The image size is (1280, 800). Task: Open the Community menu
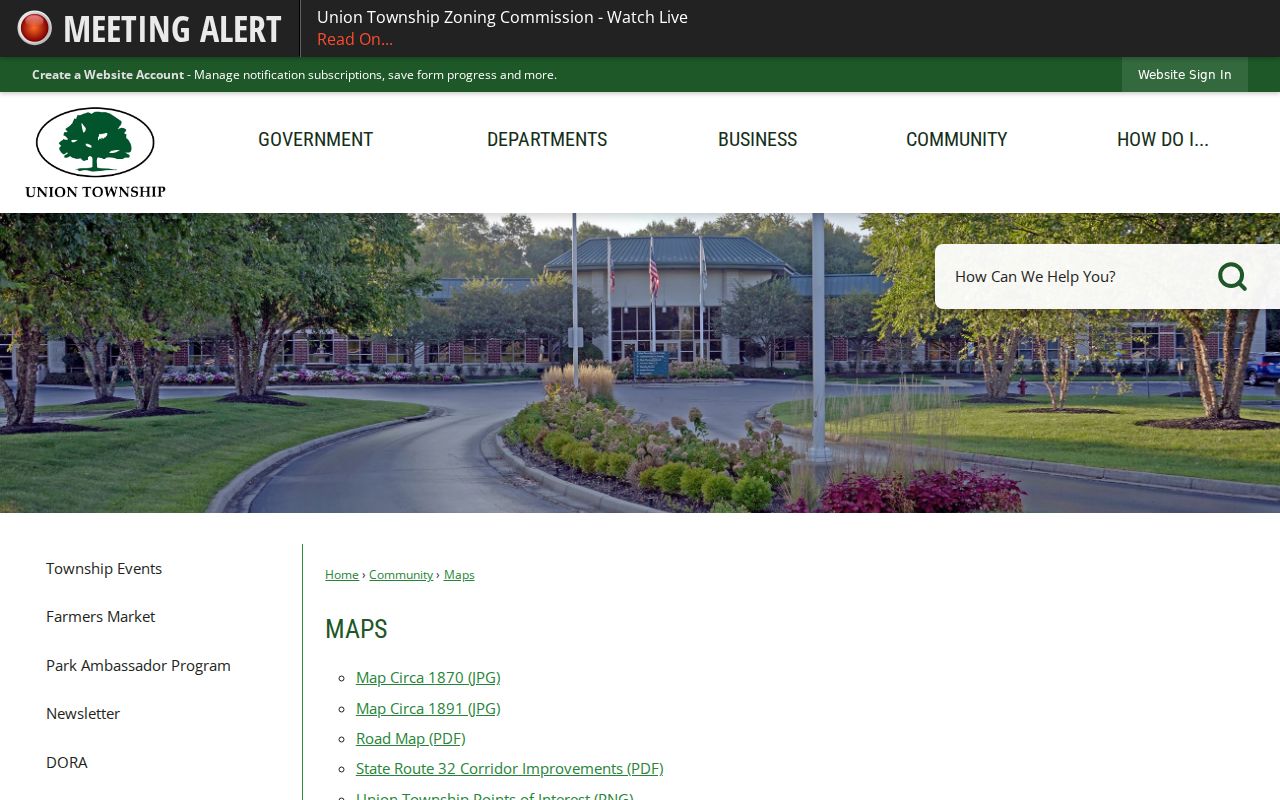coord(956,140)
